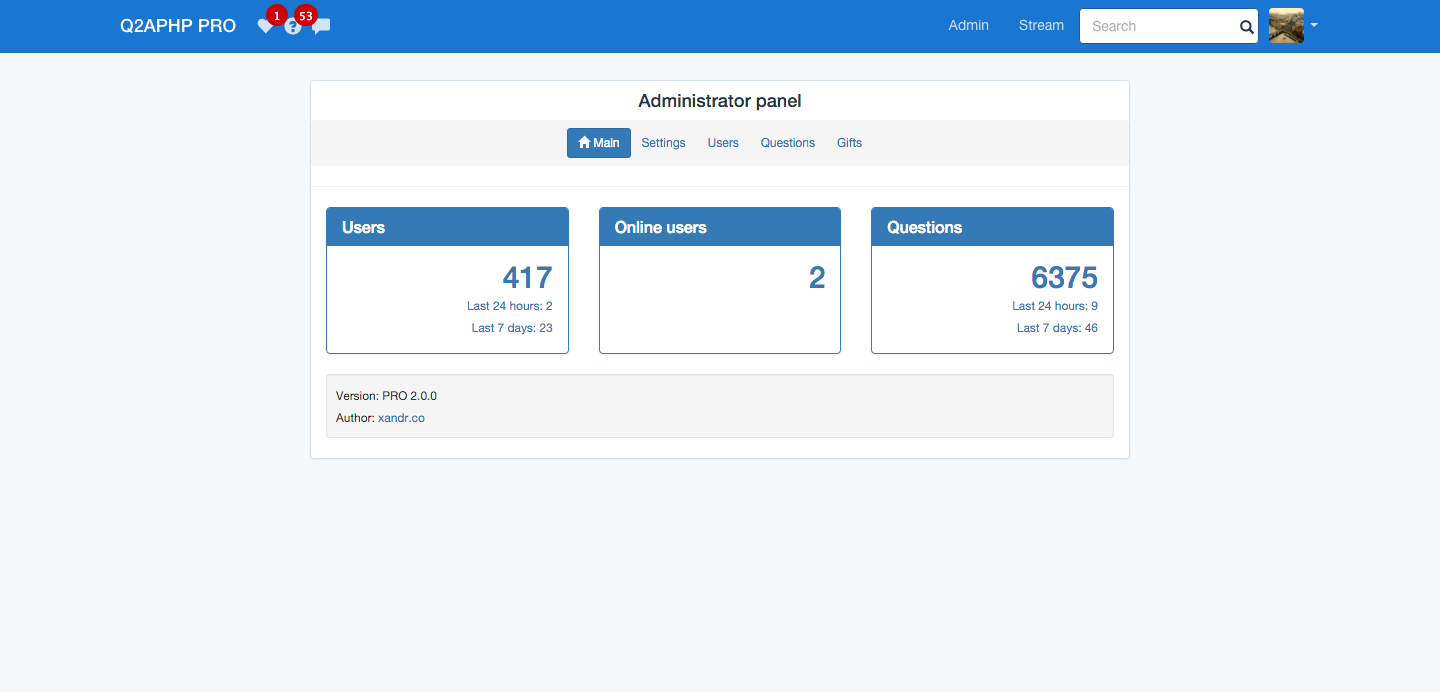Screen dimensions: 1440x692
Task: Click the user avatar picture
Action: point(1286,26)
